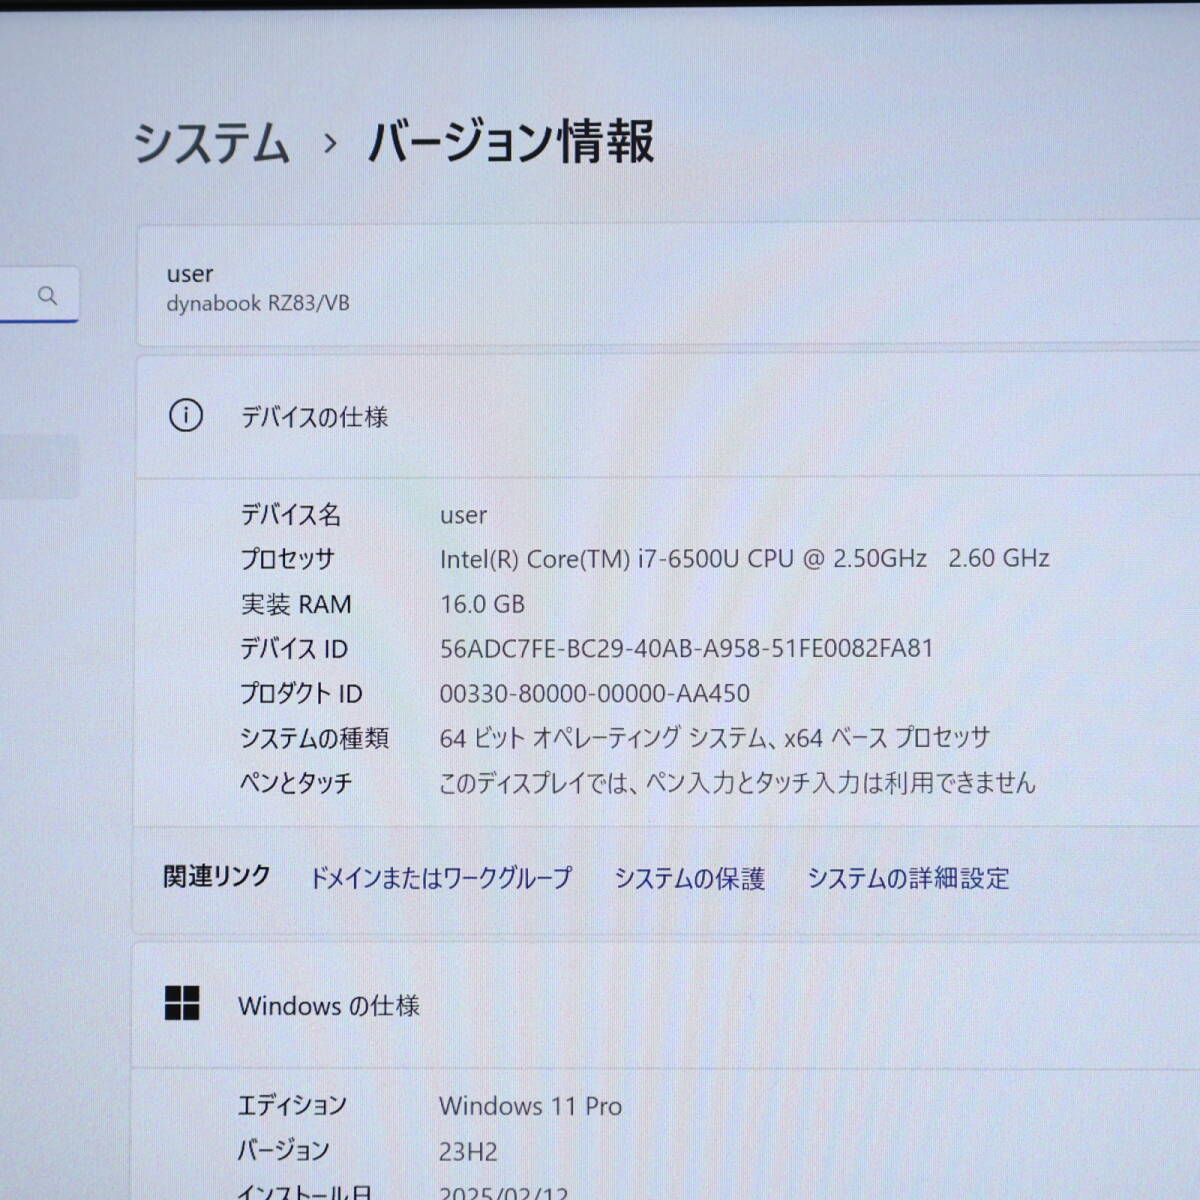Click the user name heading above dynabook RZ83/VB
Viewport: 1200px width, 1200px height.
click(x=190, y=274)
